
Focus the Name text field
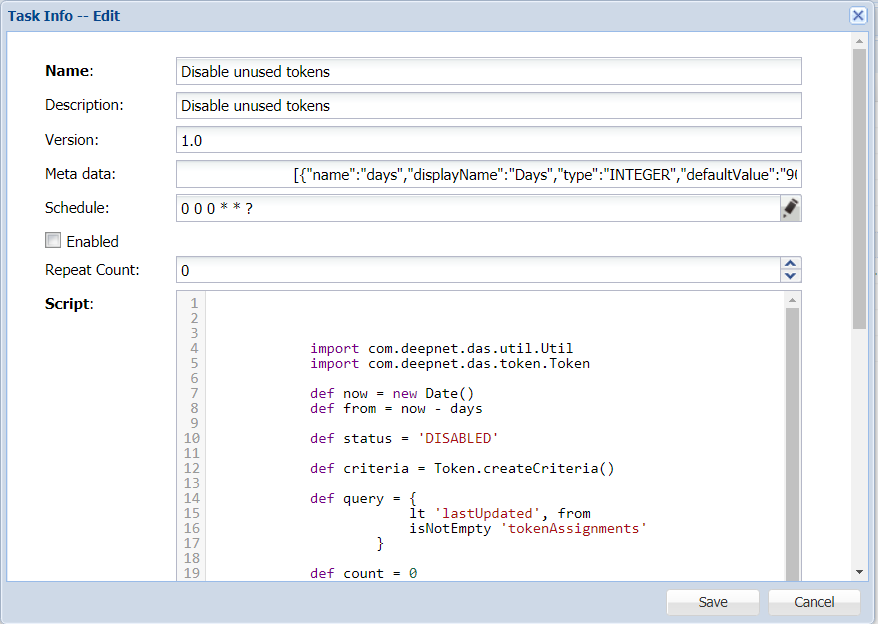pyautogui.click(x=488, y=71)
